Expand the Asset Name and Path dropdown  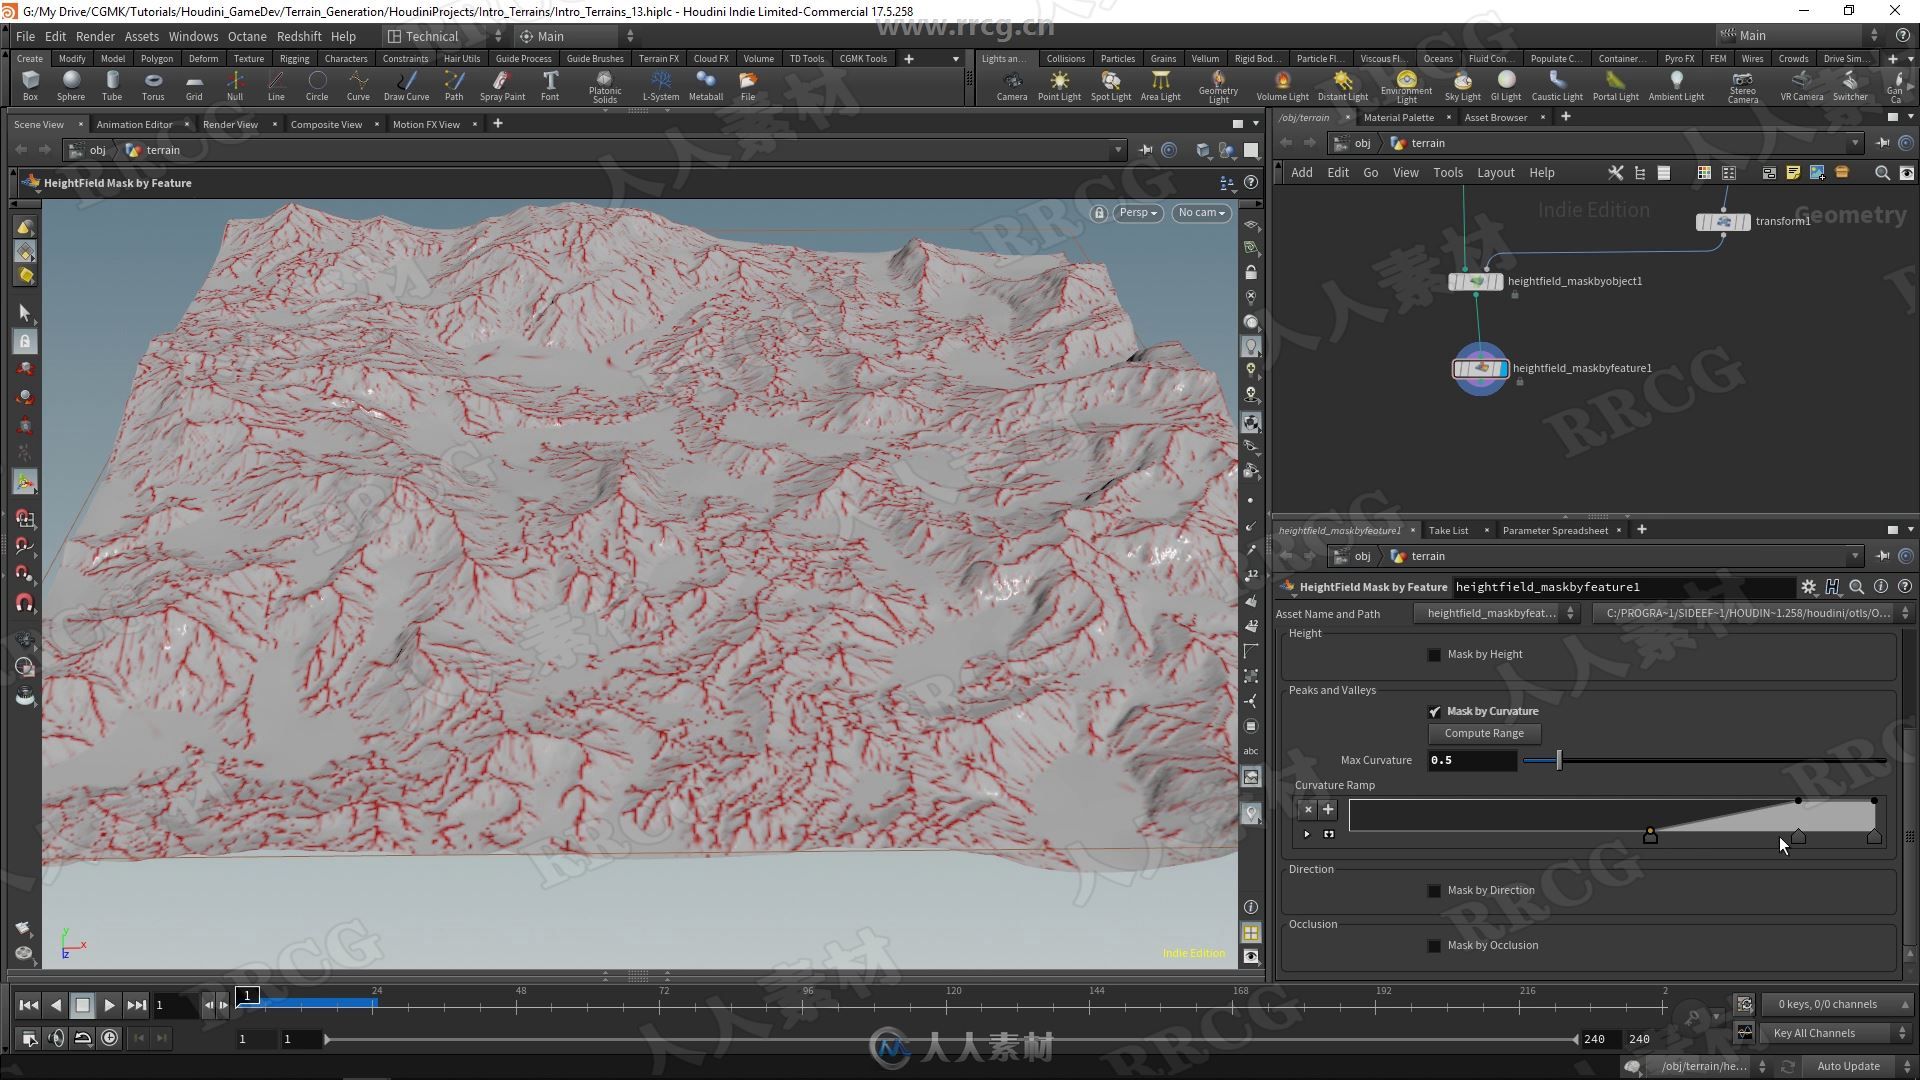[x=1572, y=612]
